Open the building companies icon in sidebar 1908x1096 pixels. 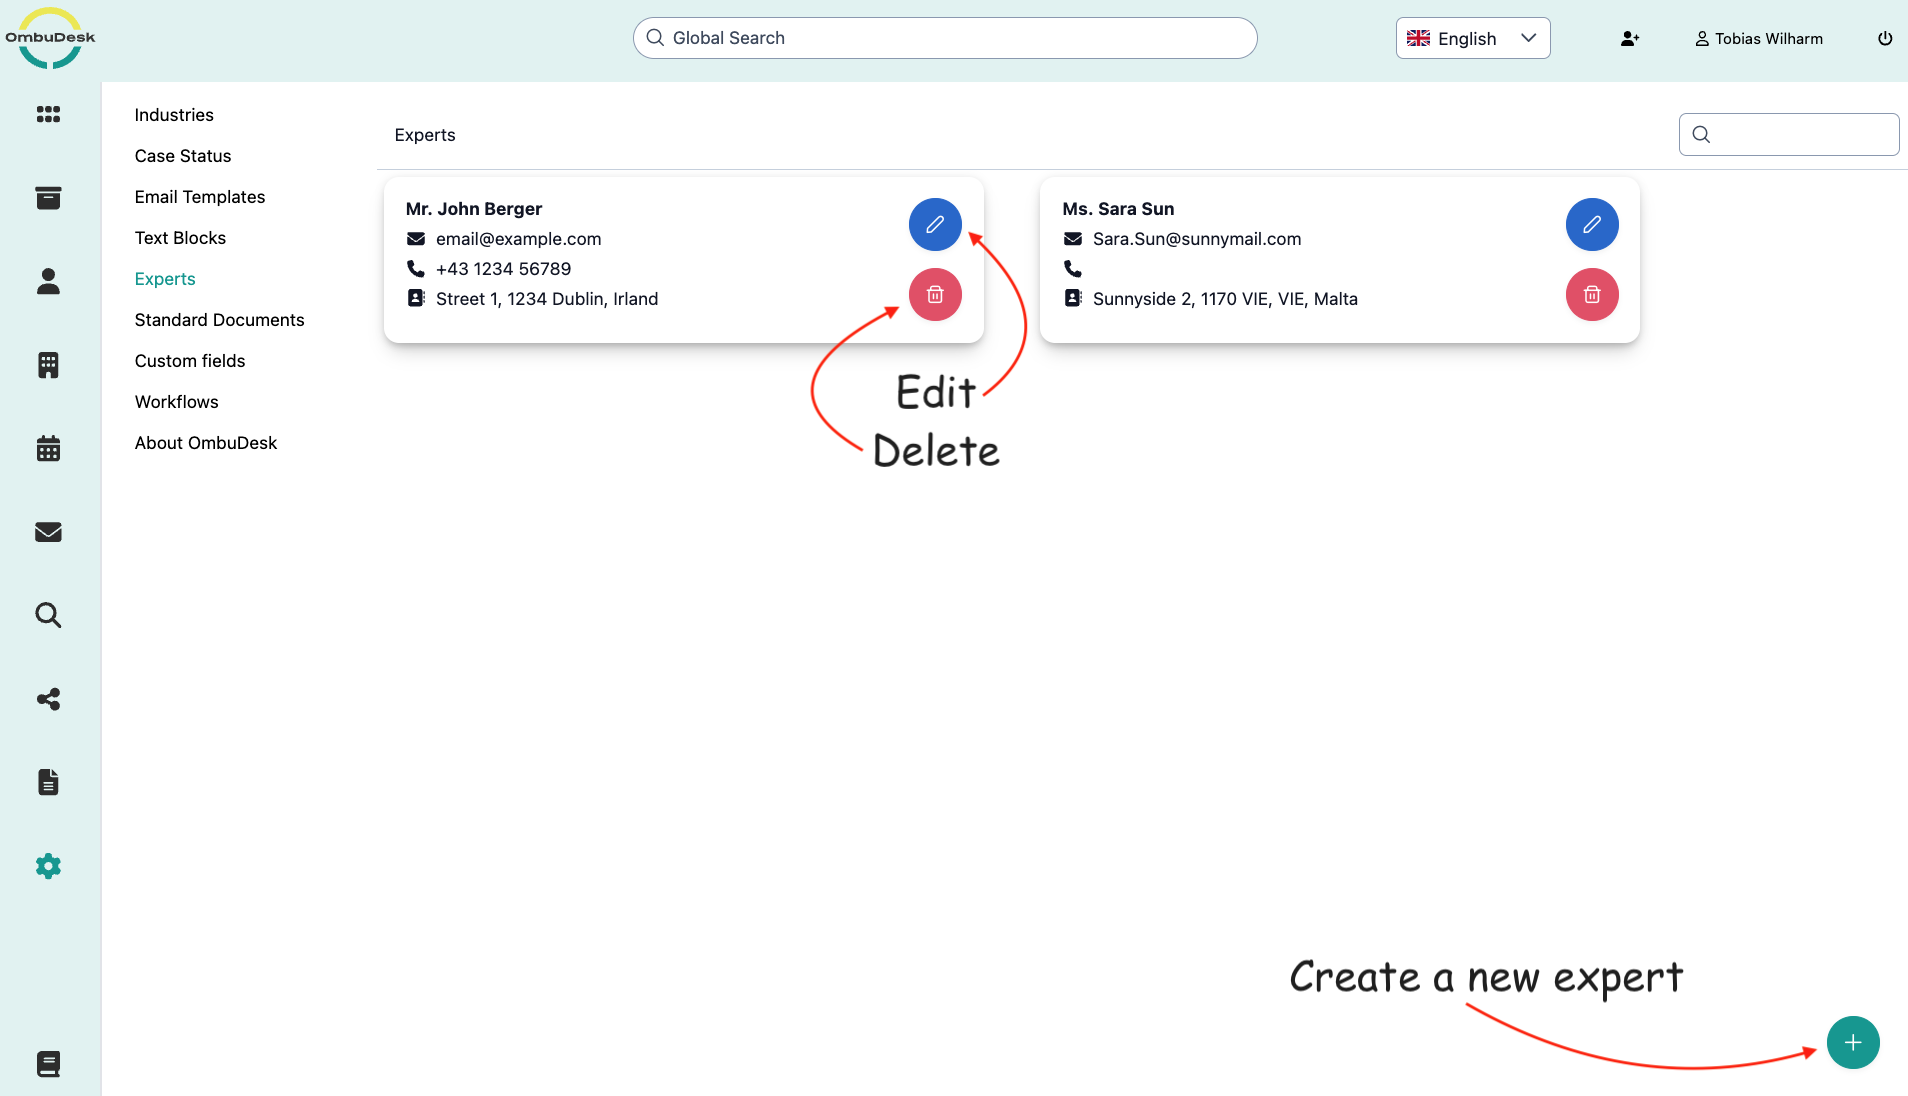point(48,365)
